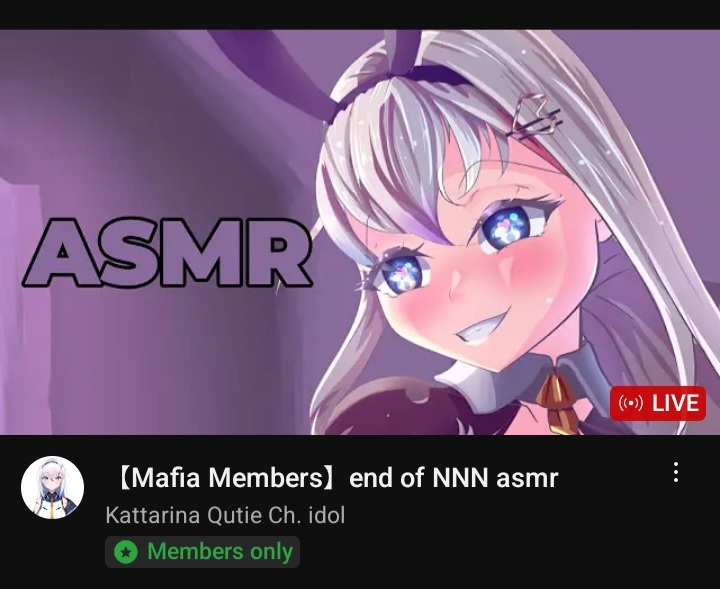Click the word idol in channel name
The image size is (720, 589).
(327, 515)
